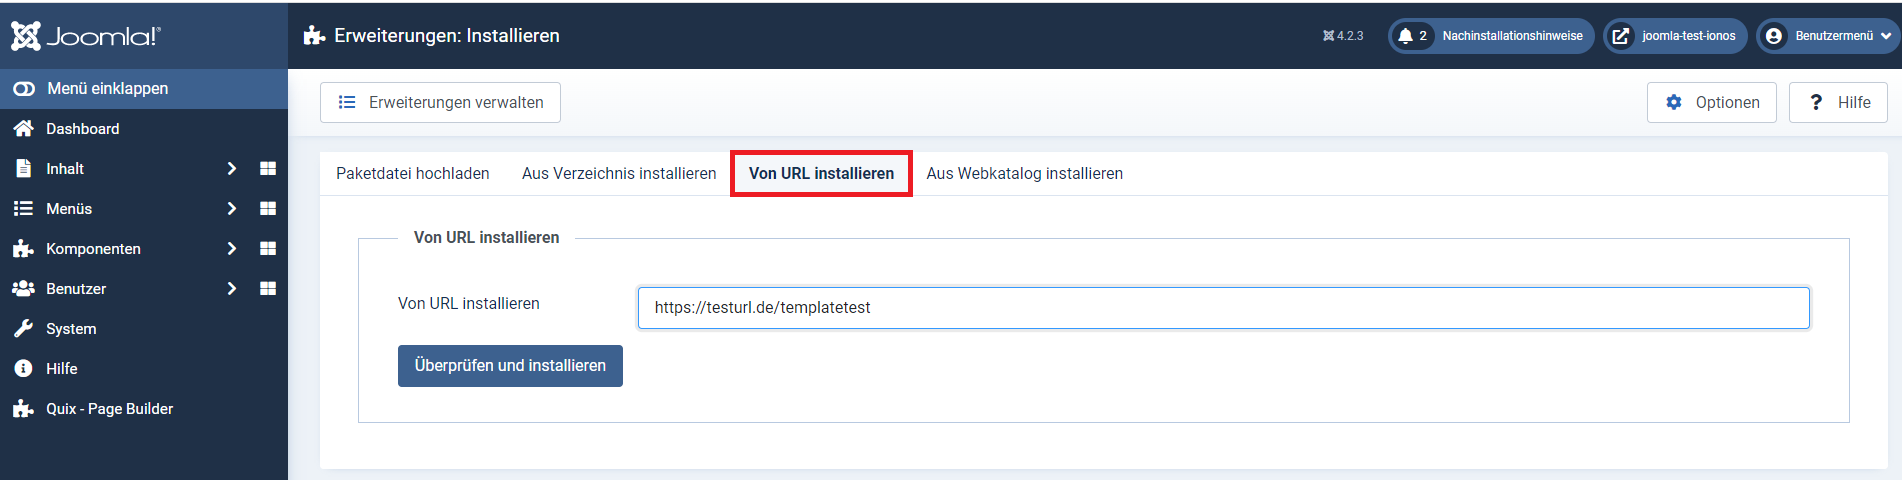Switch to Aus Webkatalog installieren tab
1902x480 pixels.
click(x=1024, y=173)
